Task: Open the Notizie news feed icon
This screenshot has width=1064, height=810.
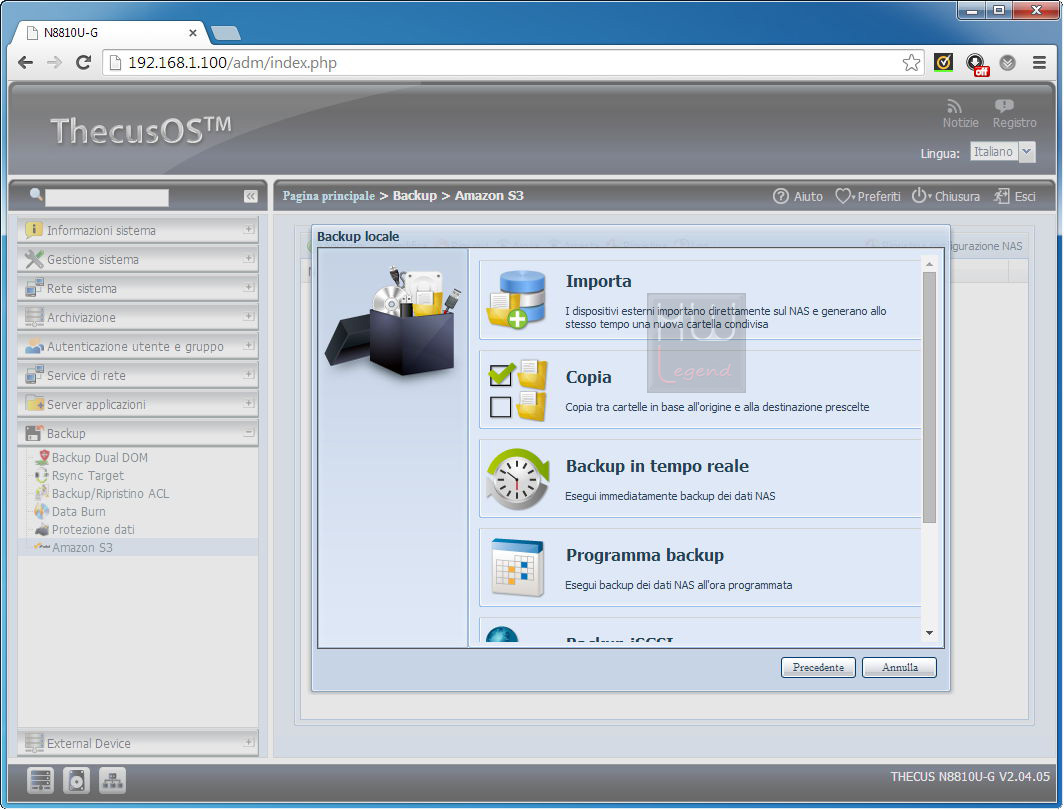Action: (954, 107)
